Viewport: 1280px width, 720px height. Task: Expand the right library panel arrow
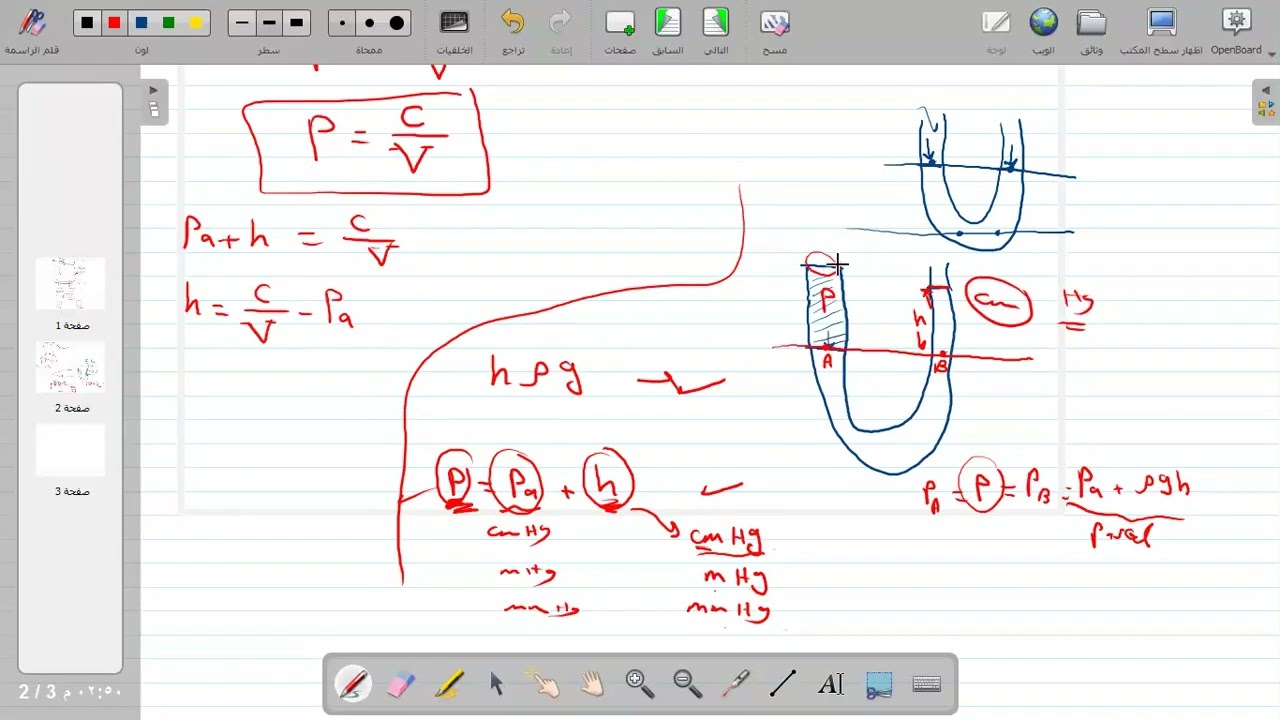1265,90
